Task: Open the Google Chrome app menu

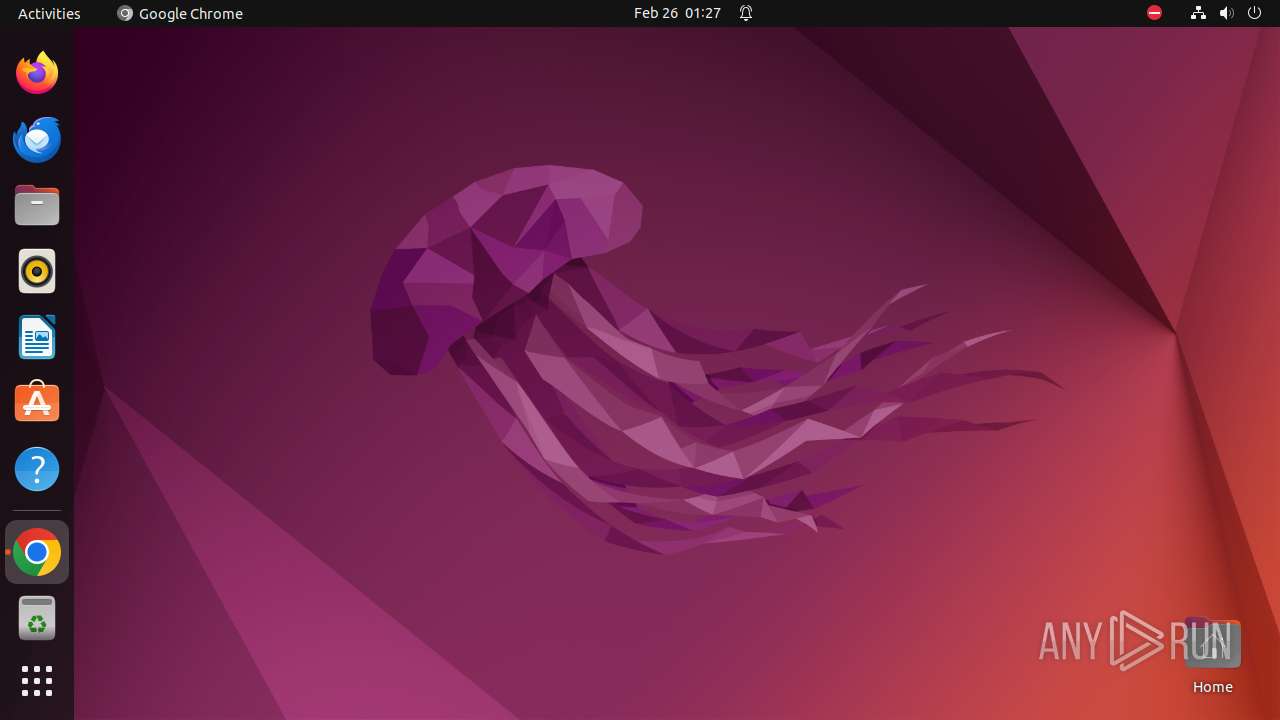Action: coord(180,13)
